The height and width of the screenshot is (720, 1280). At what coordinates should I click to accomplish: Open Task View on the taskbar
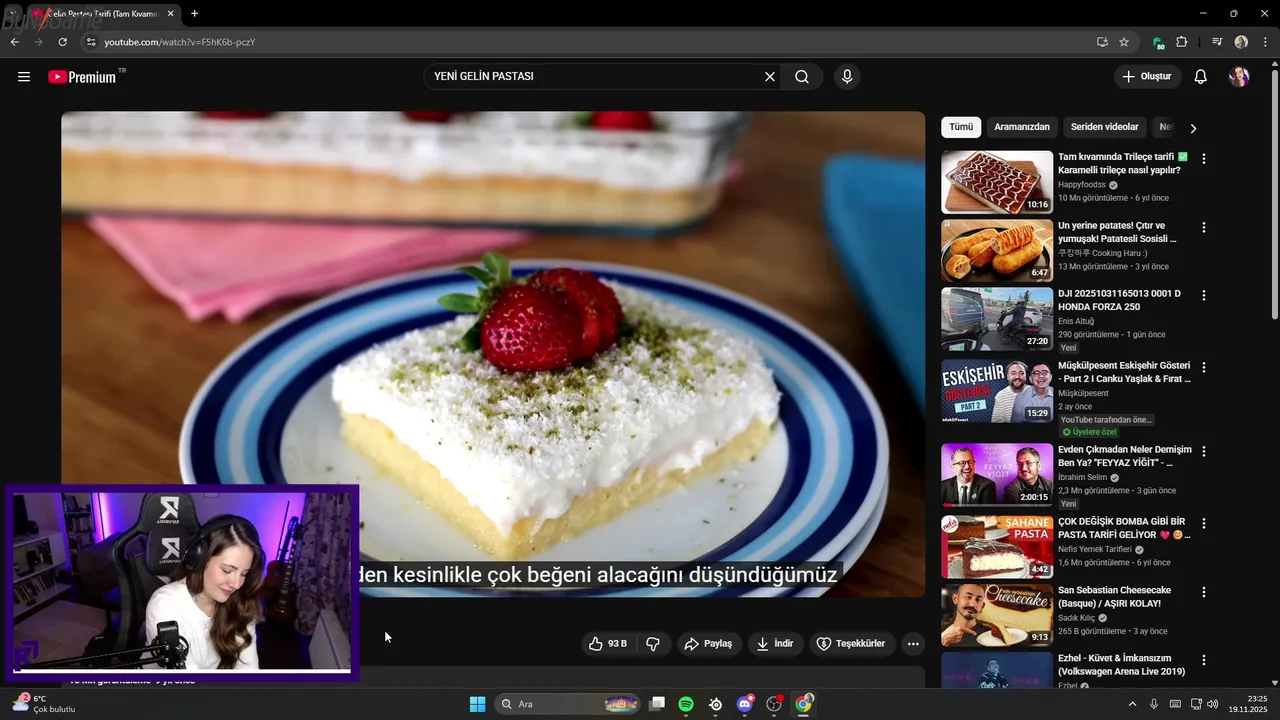click(x=657, y=704)
